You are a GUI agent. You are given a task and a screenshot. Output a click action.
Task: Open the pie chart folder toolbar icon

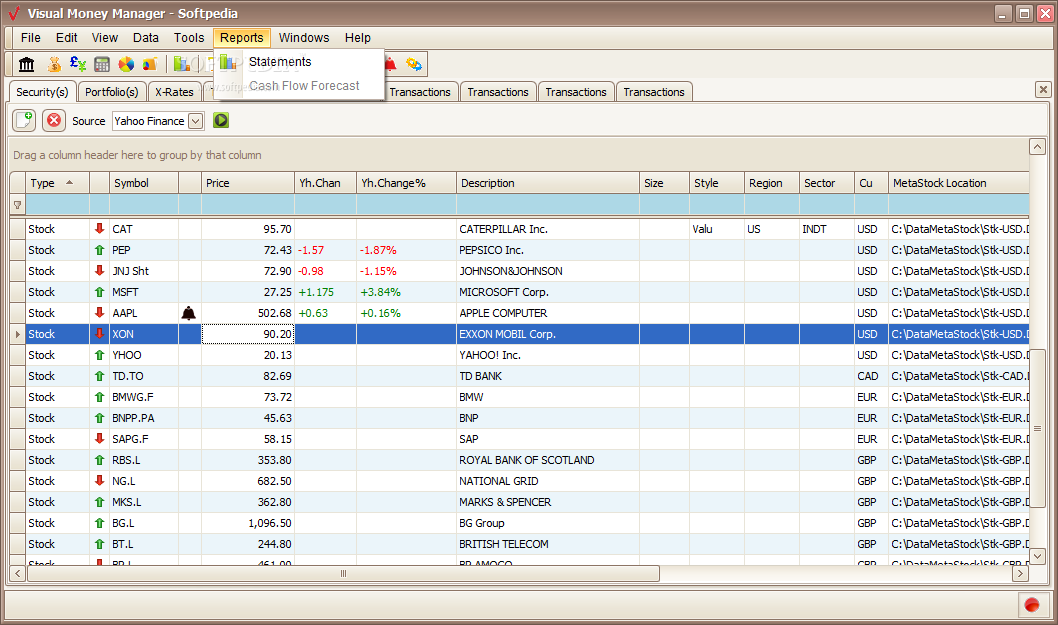[150, 64]
